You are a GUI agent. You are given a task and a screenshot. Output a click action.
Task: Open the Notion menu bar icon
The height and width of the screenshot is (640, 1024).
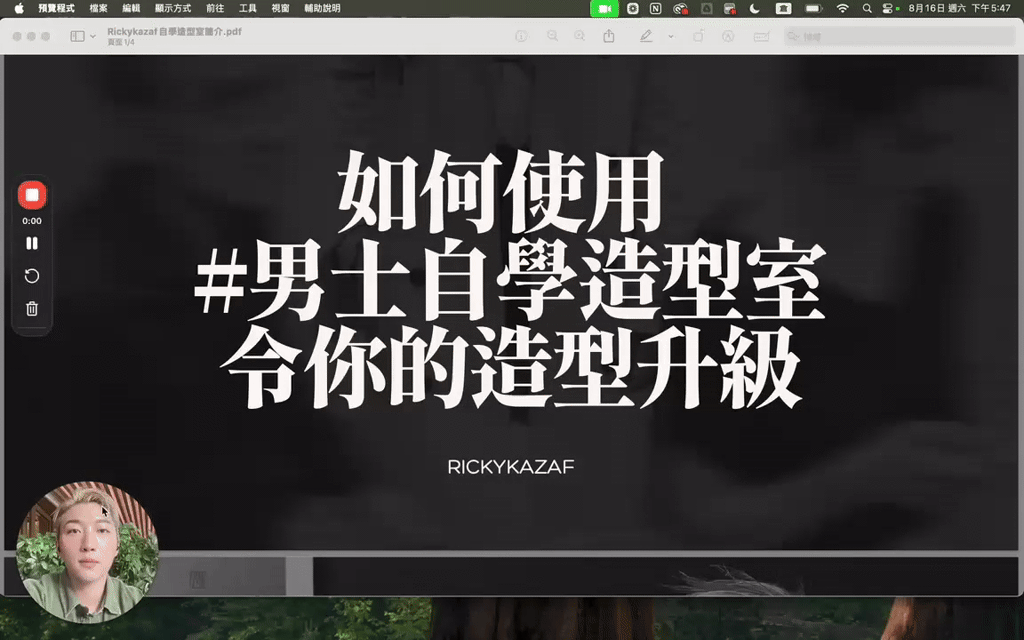pos(656,8)
